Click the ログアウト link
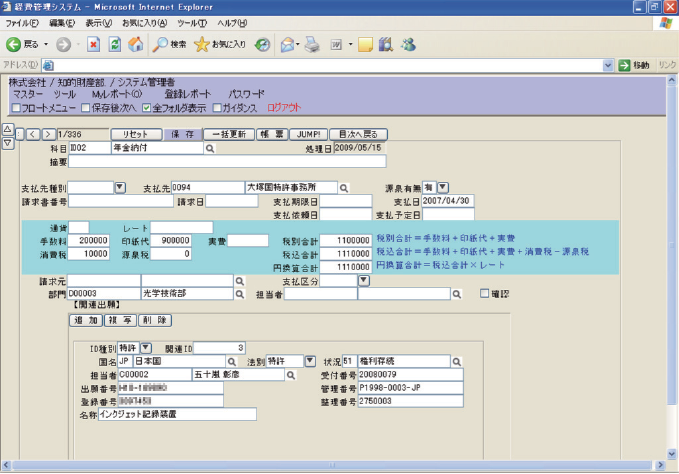 pos(284,108)
